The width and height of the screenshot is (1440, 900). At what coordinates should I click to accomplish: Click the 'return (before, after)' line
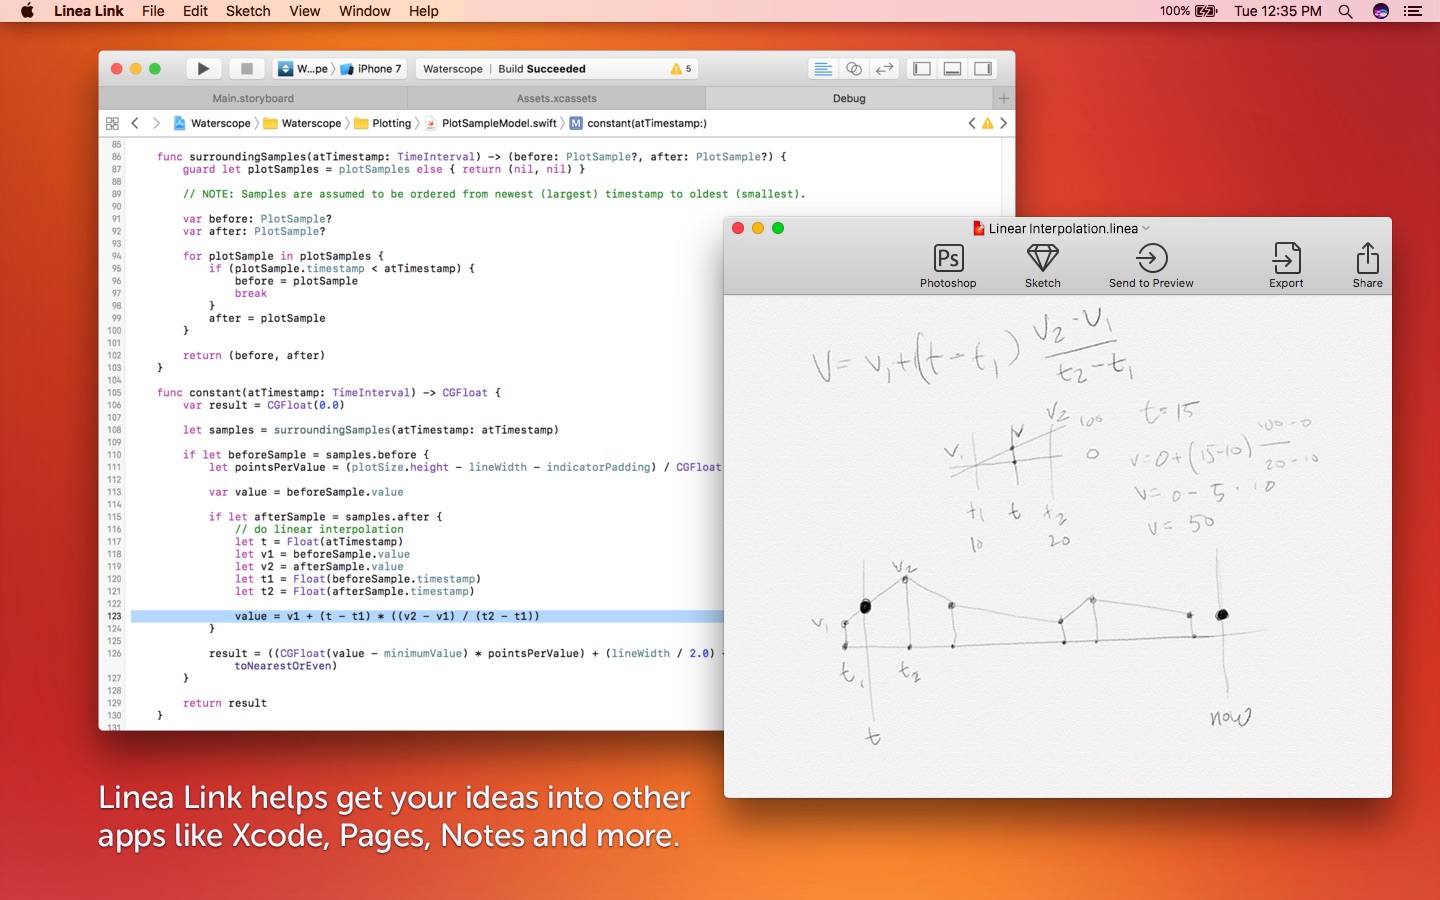254,355
